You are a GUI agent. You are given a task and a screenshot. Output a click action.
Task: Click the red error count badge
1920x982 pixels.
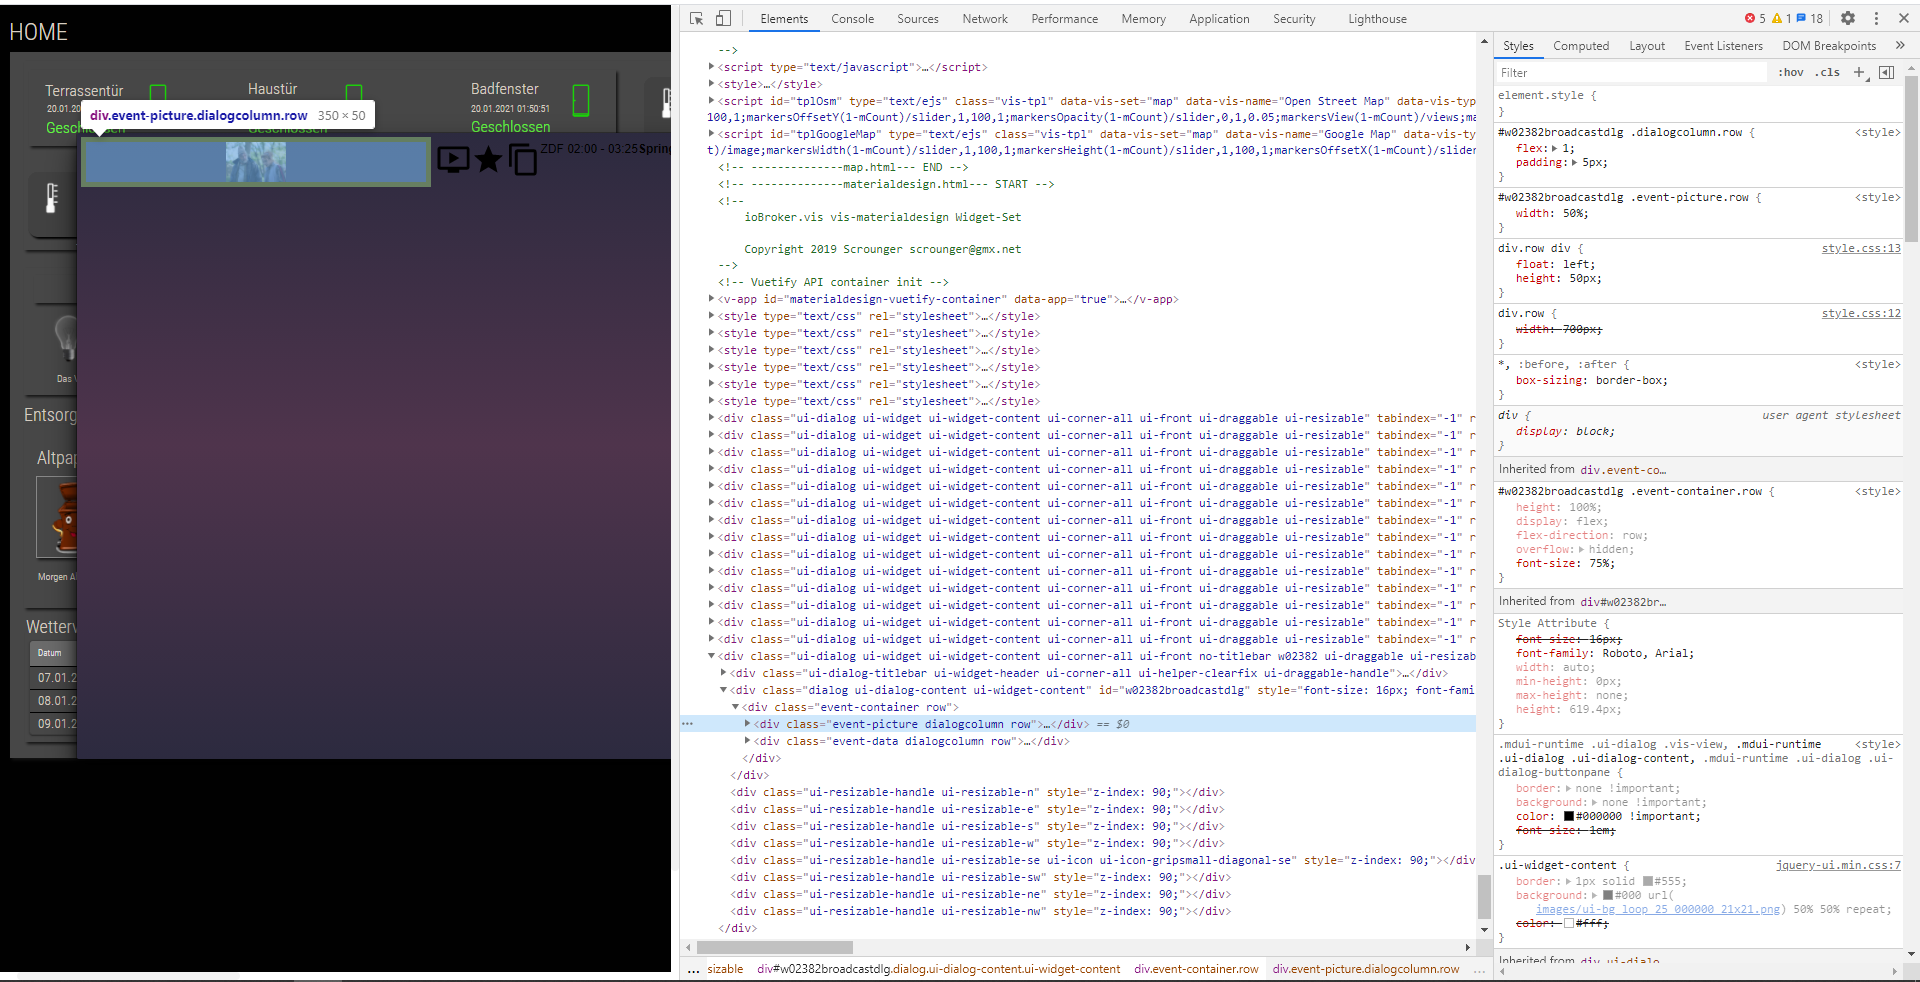1755,18
